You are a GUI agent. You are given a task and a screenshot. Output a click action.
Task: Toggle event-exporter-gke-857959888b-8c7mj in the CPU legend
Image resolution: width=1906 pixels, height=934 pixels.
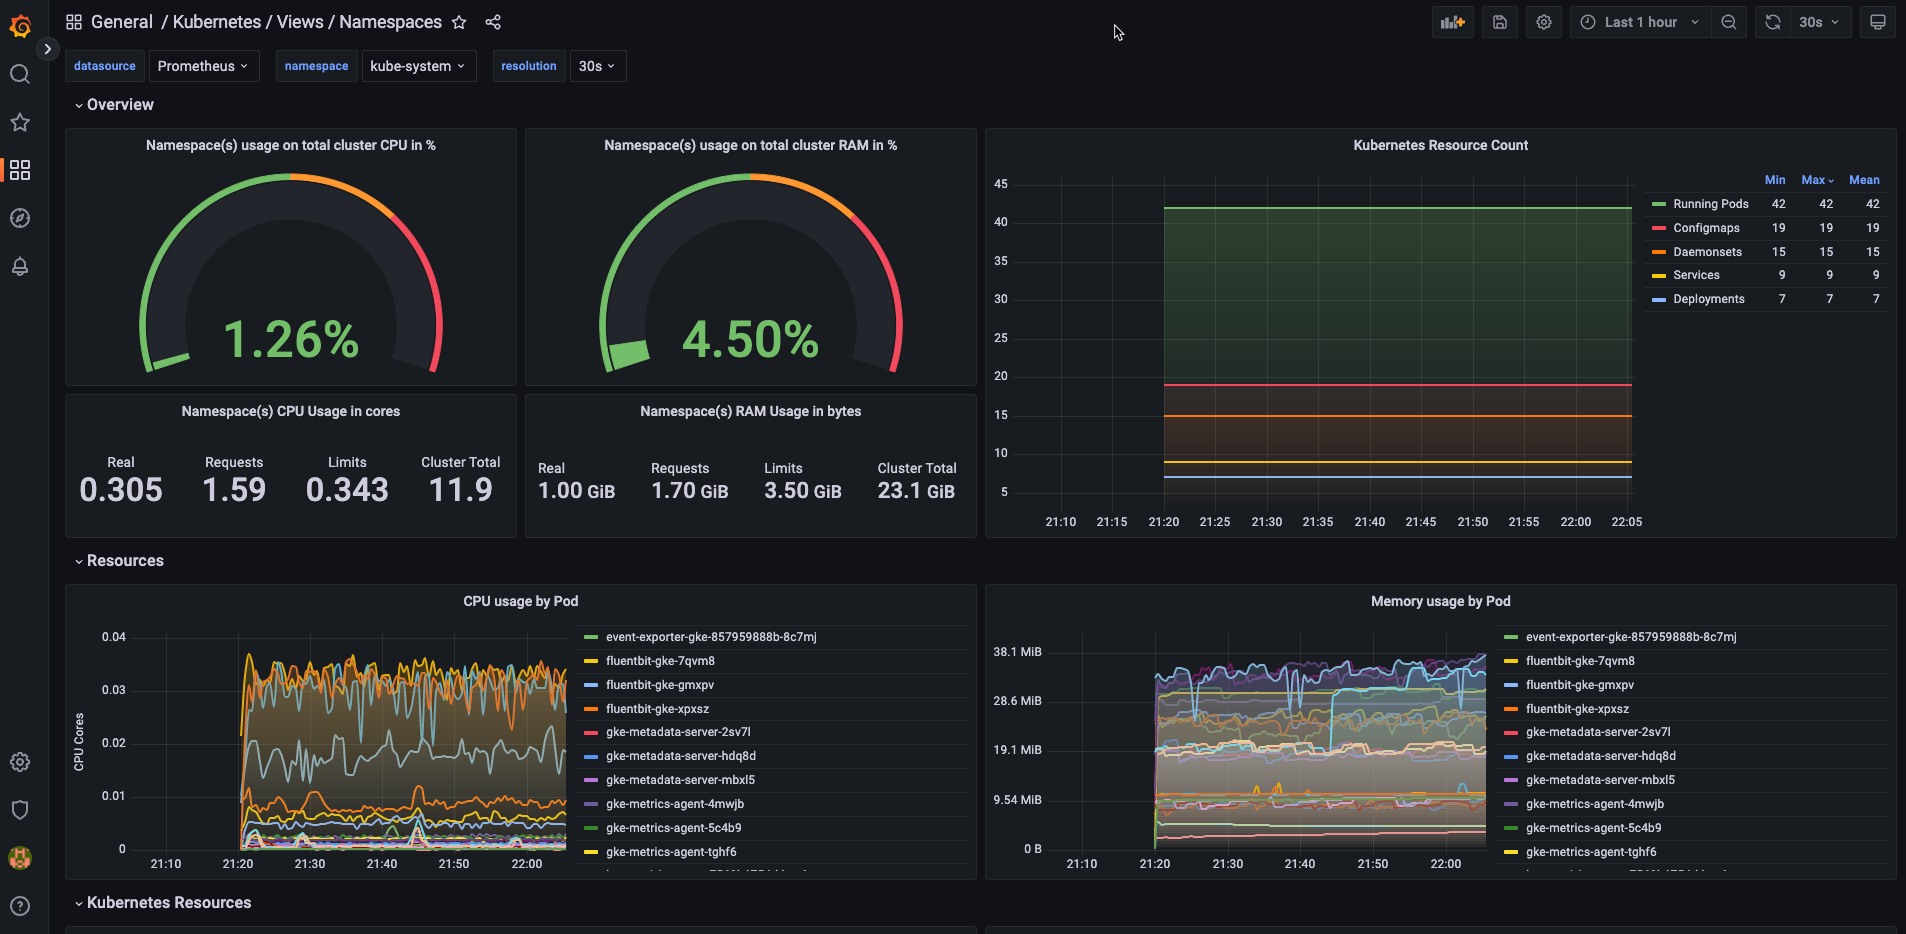tap(711, 637)
